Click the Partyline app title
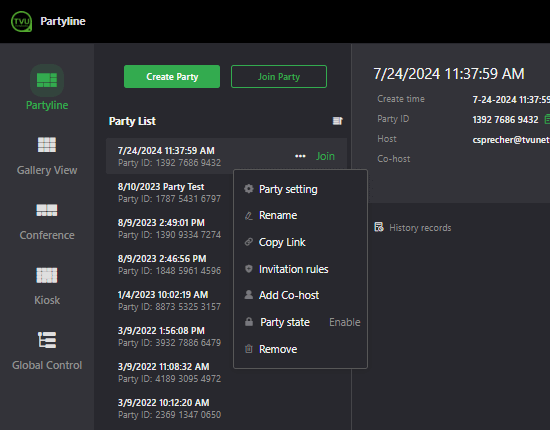The height and width of the screenshot is (430, 550). click(63, 21)
